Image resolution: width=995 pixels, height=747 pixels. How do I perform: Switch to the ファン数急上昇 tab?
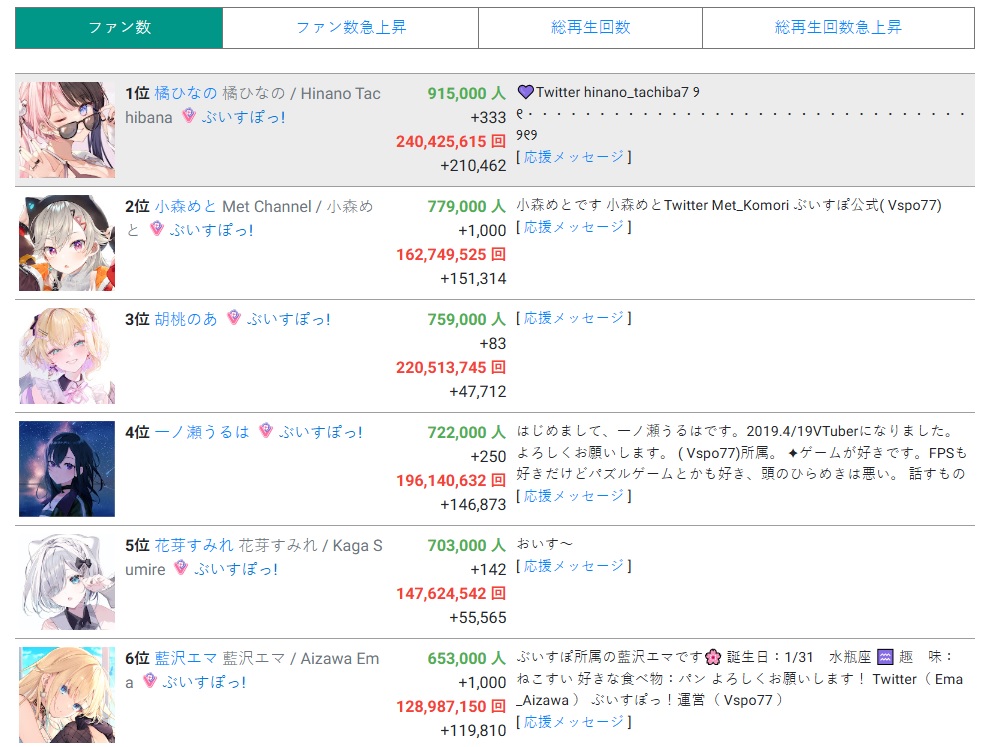pyautogui.click(x=351, y=28)
